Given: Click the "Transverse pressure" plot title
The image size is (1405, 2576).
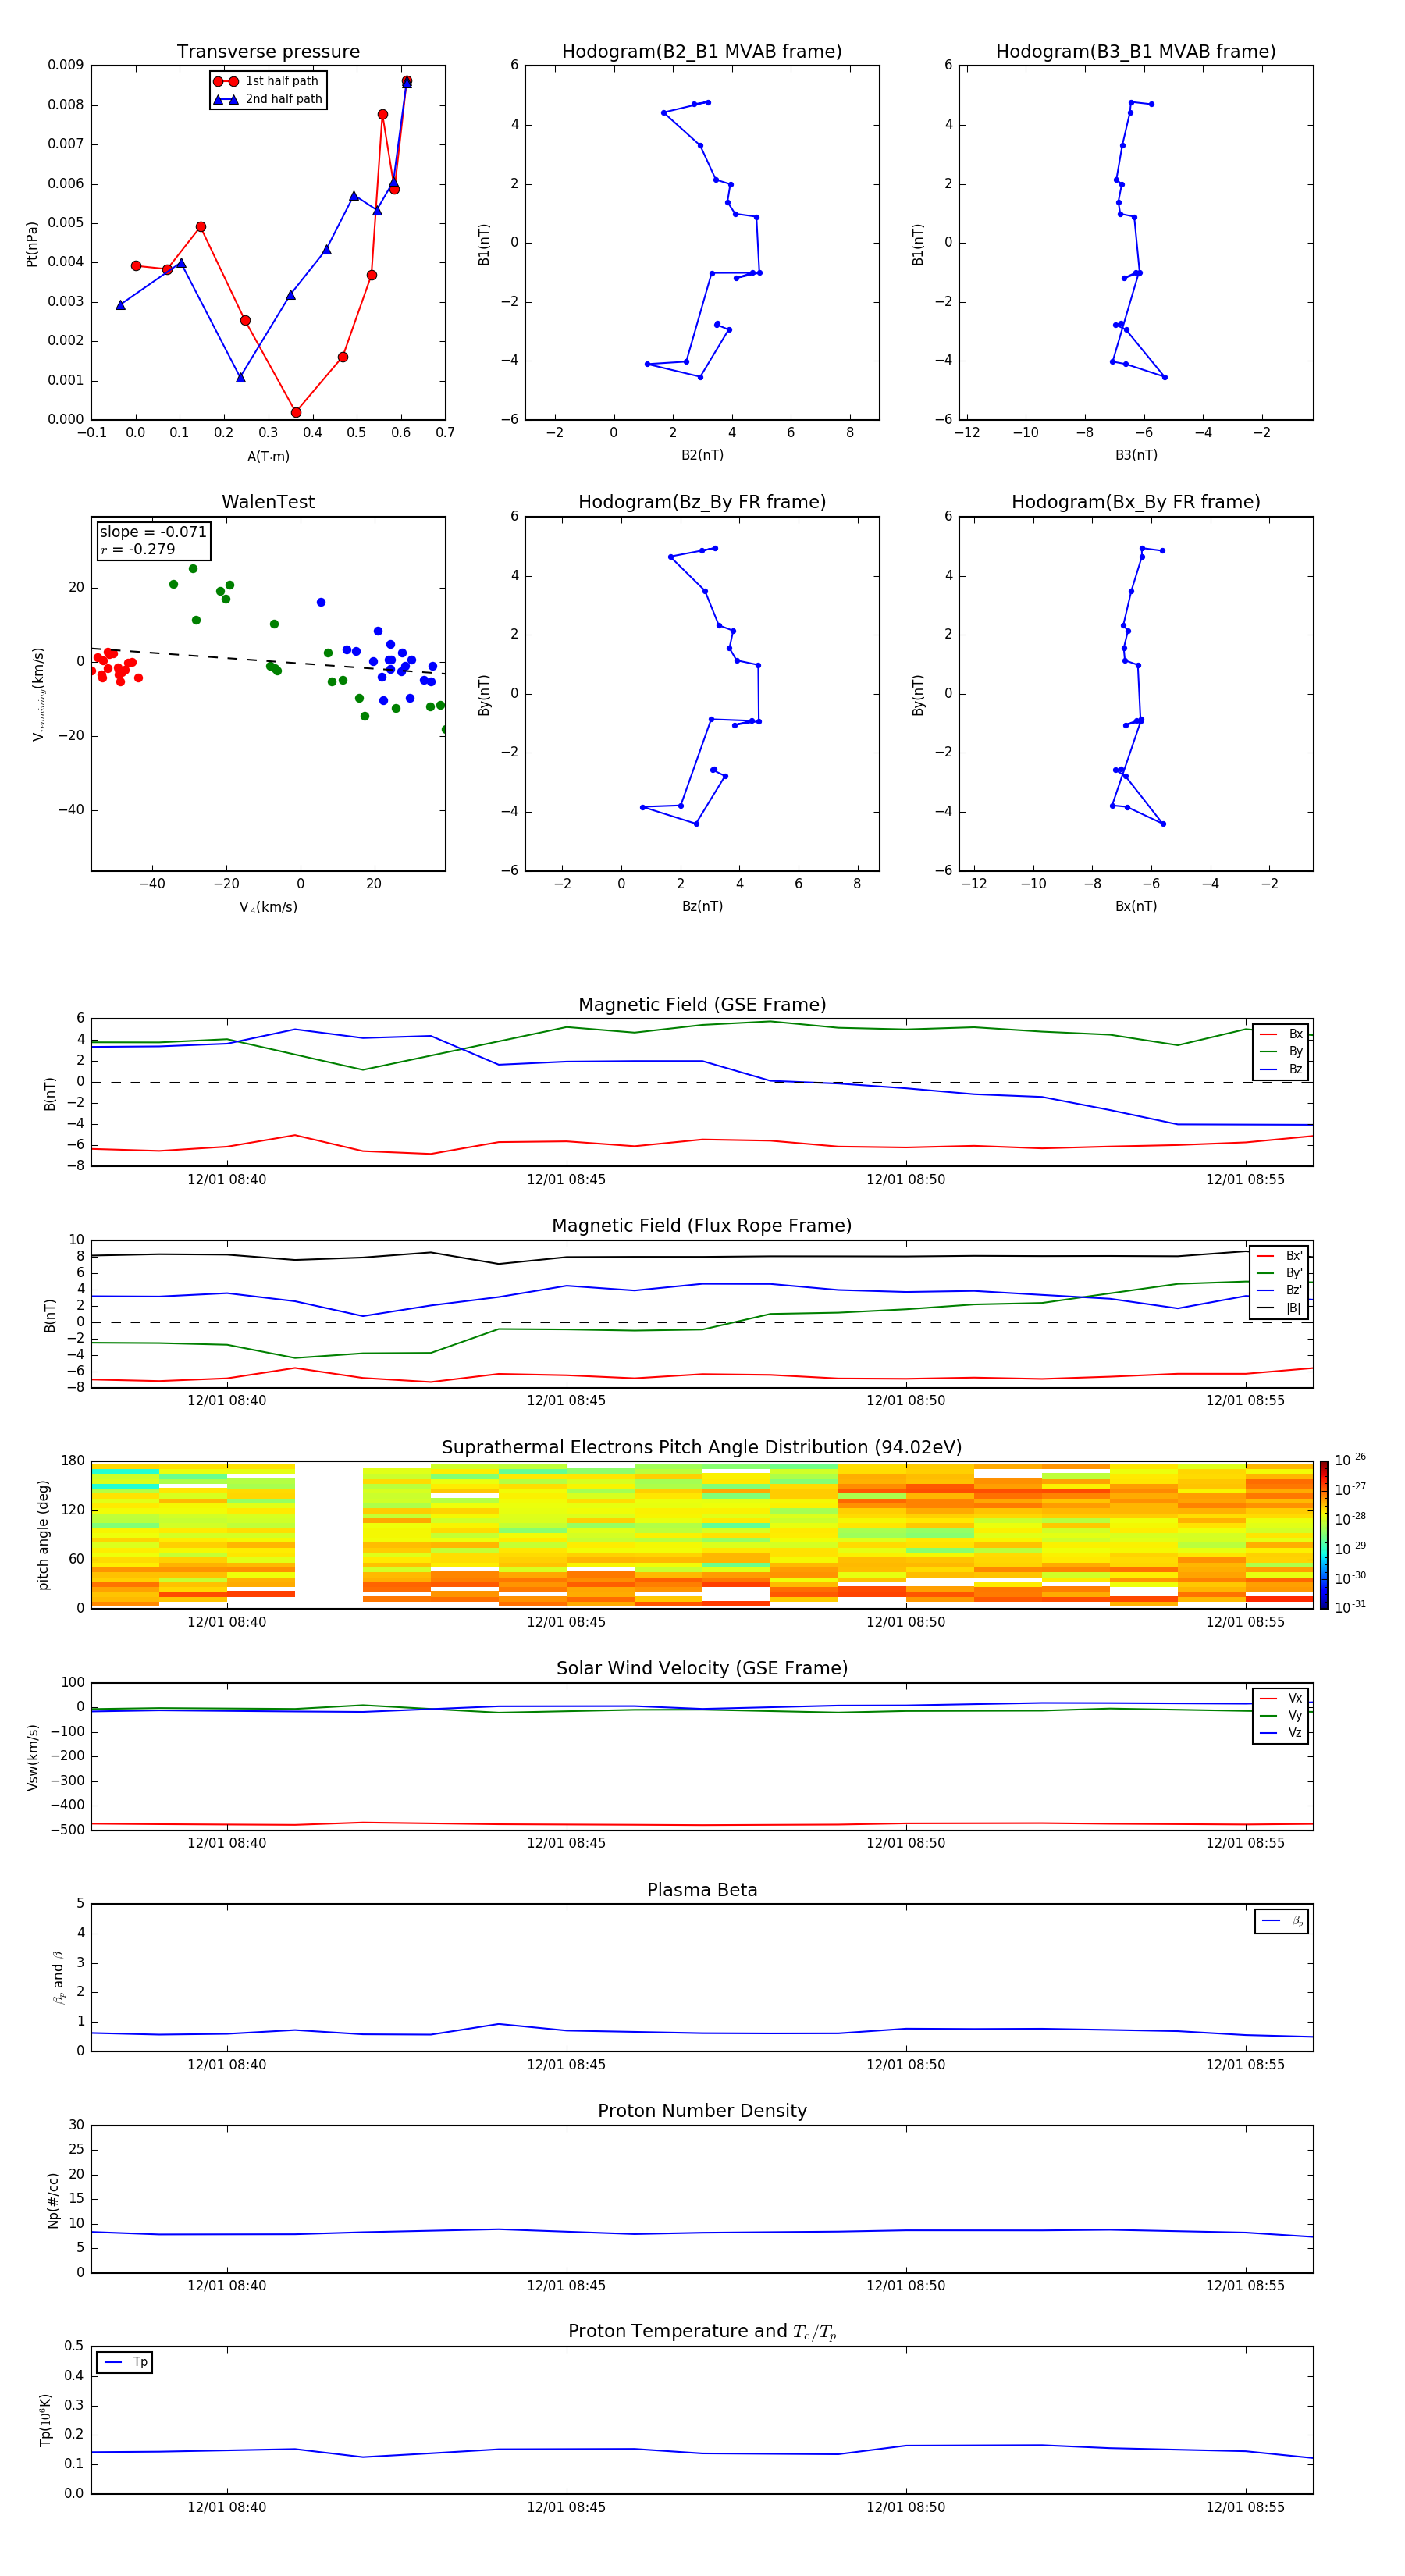Looking at the screenshot, I should point(268,52).
